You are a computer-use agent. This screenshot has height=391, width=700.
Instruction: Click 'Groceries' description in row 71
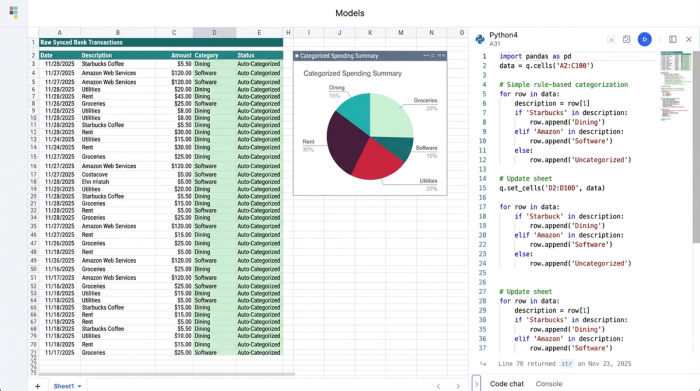pos(93,353)
